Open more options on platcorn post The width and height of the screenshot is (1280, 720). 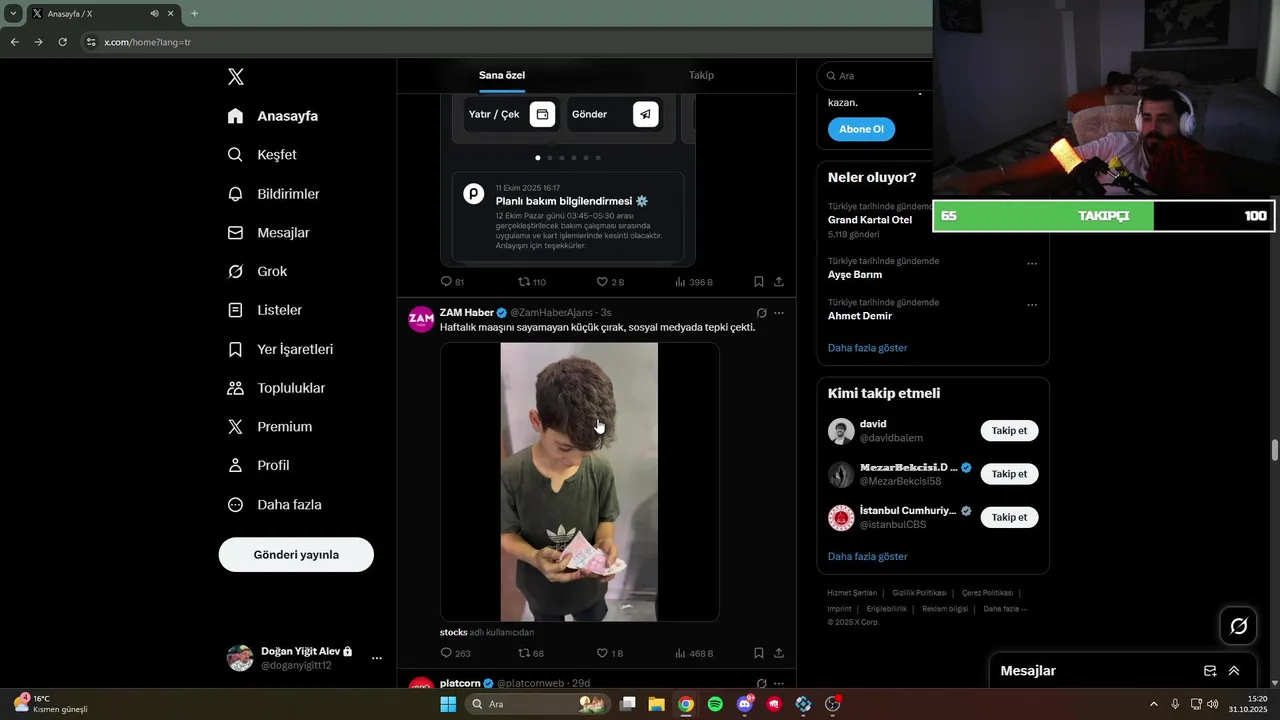(x=779, y=684)
